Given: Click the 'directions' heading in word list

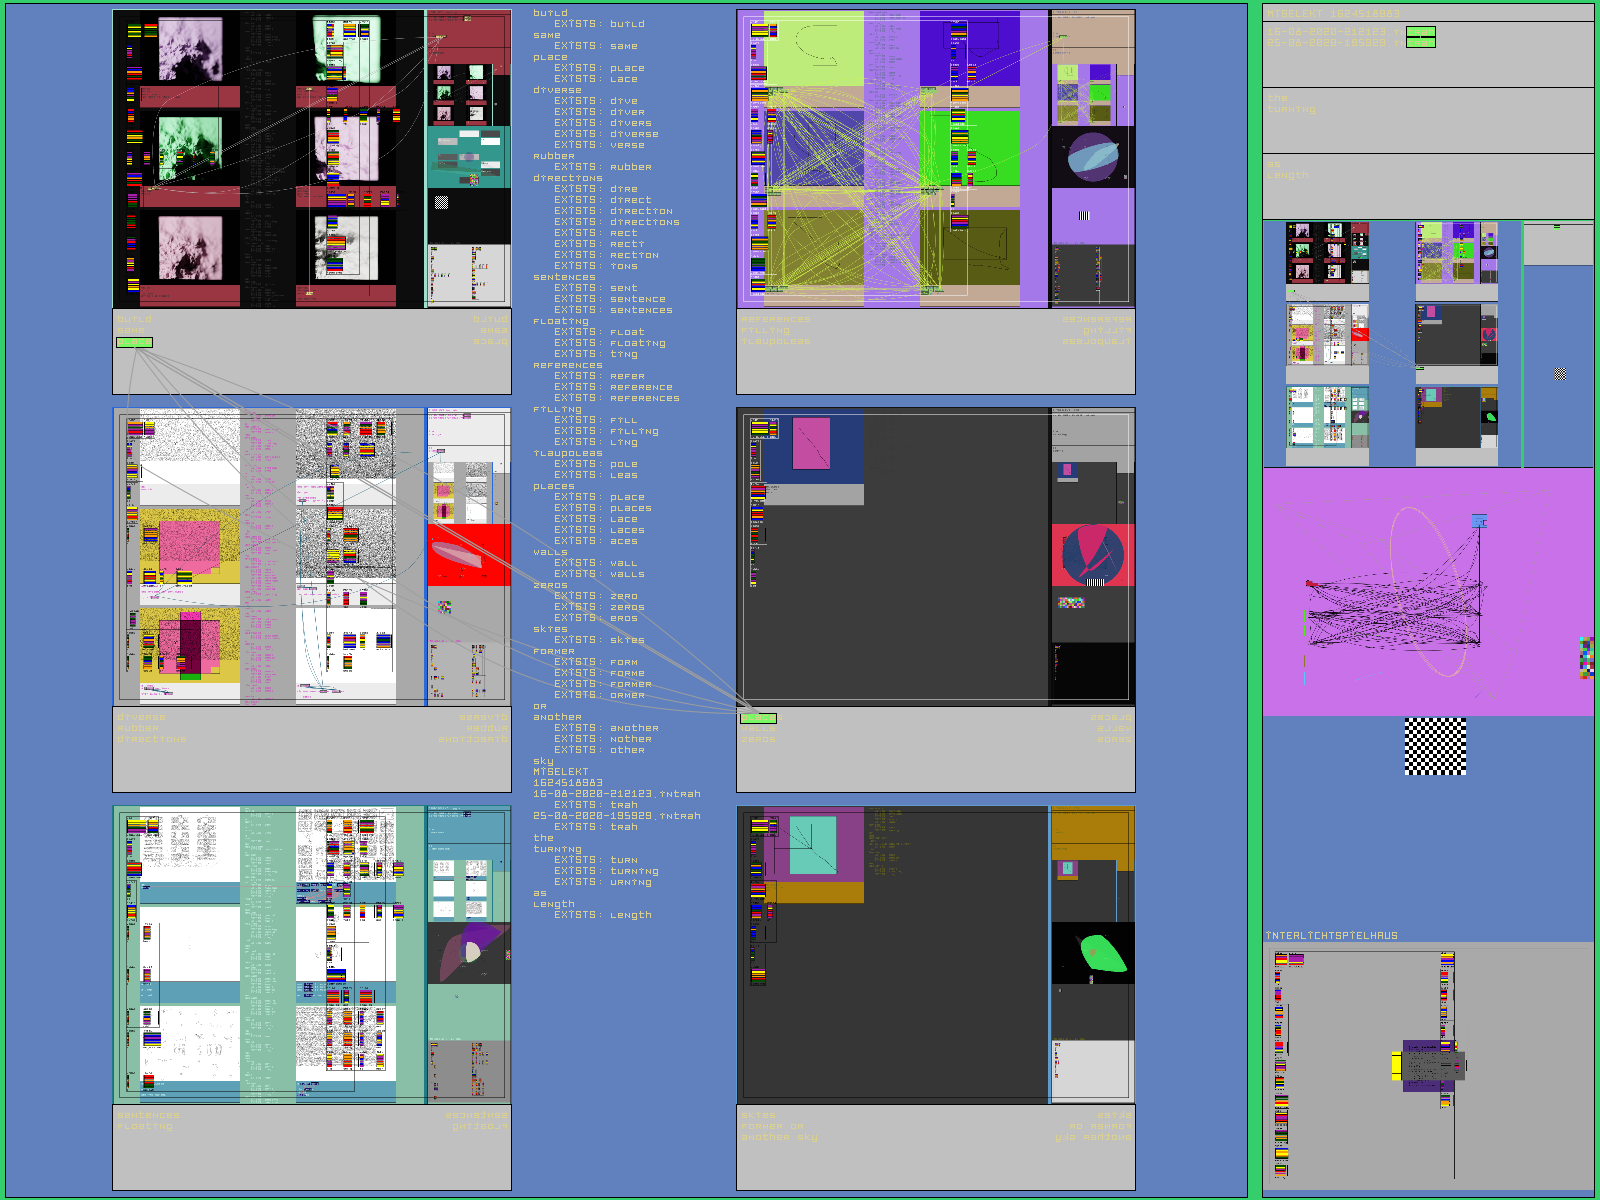Looking at the screenshot, I should click(x=567, y=178).
